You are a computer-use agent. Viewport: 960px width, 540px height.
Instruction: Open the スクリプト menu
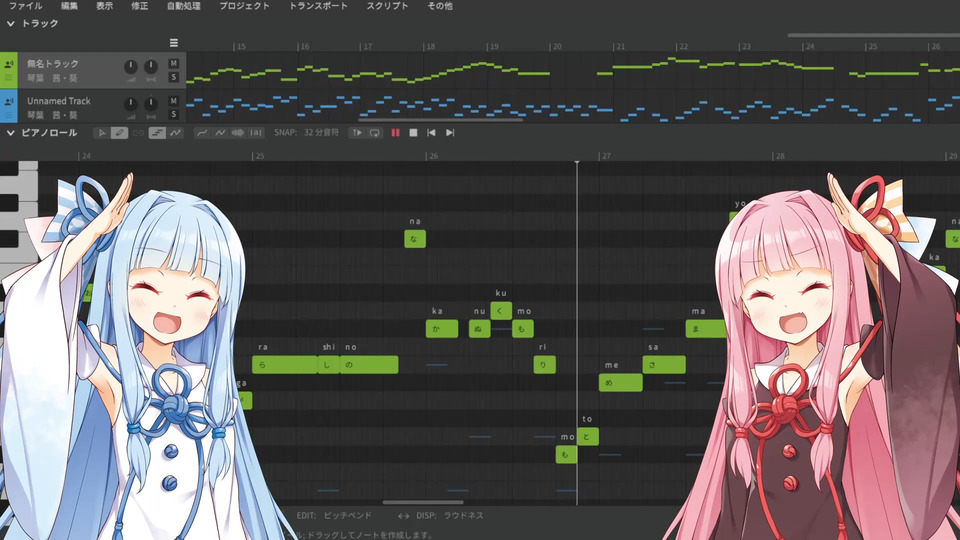tap(387, 6)
